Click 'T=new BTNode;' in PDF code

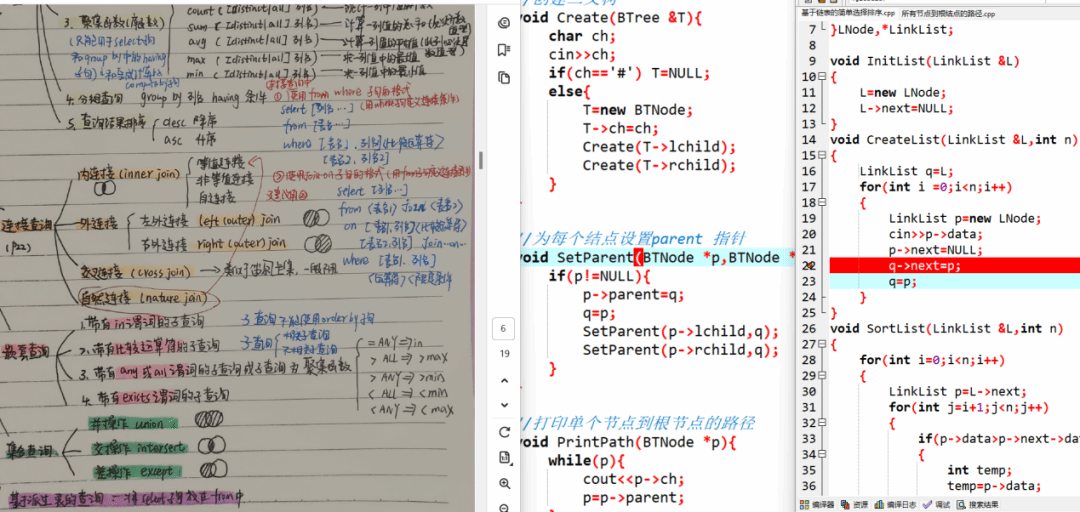tap(636, 110)
